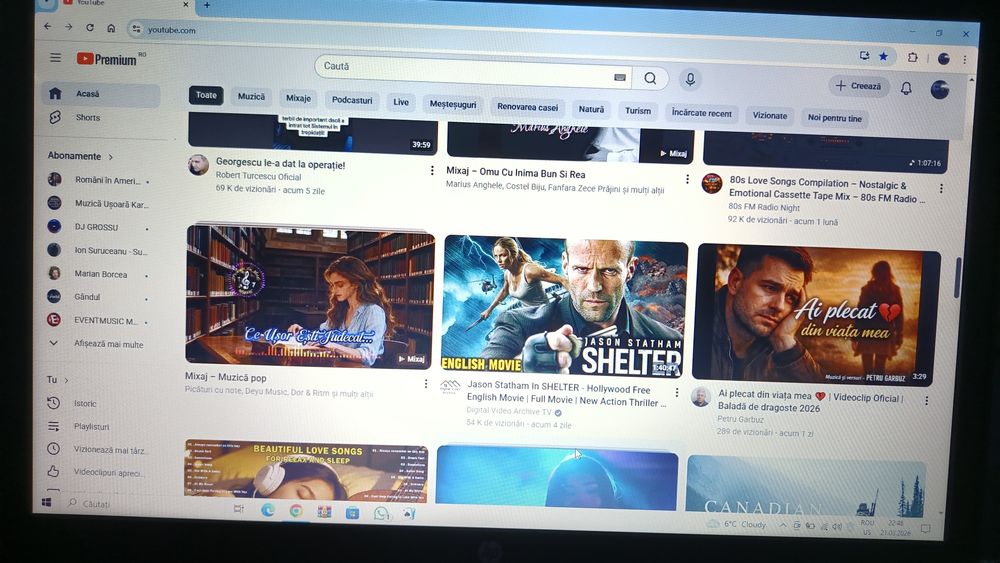Go back in browser
The image size is (1000, 563).
tap(47, 27)
